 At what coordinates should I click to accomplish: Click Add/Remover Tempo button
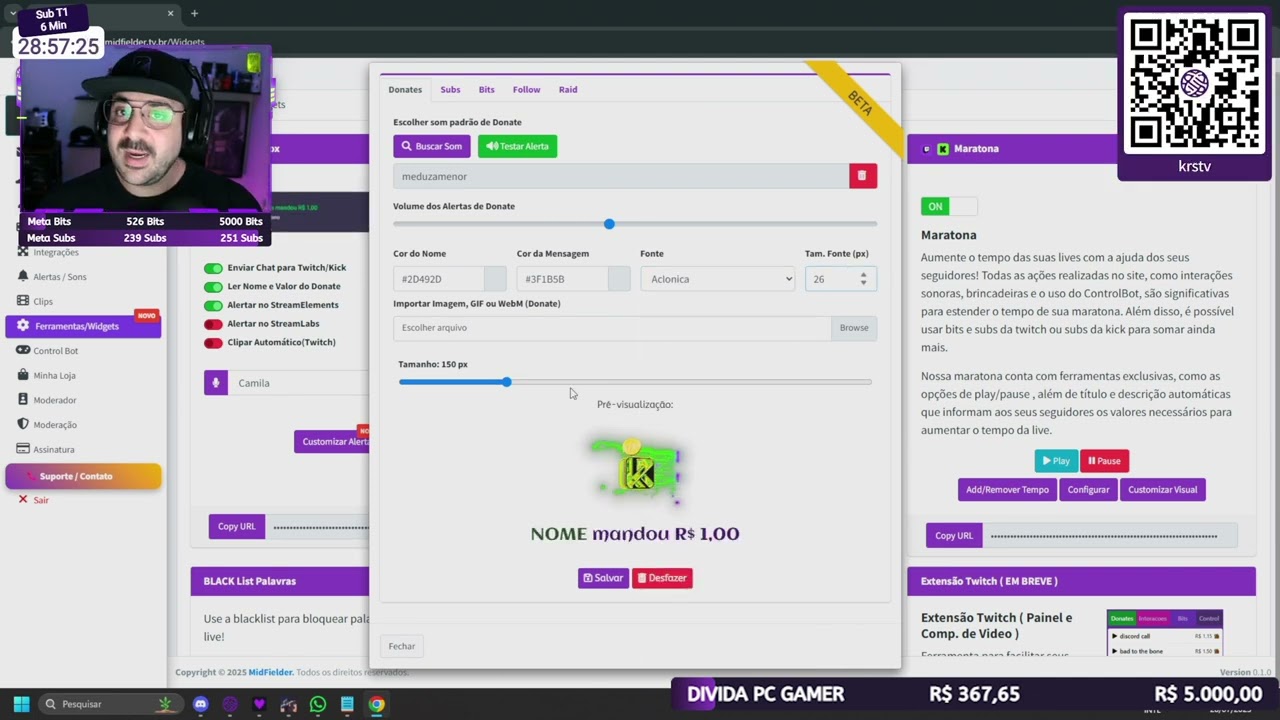(1007, 490)
